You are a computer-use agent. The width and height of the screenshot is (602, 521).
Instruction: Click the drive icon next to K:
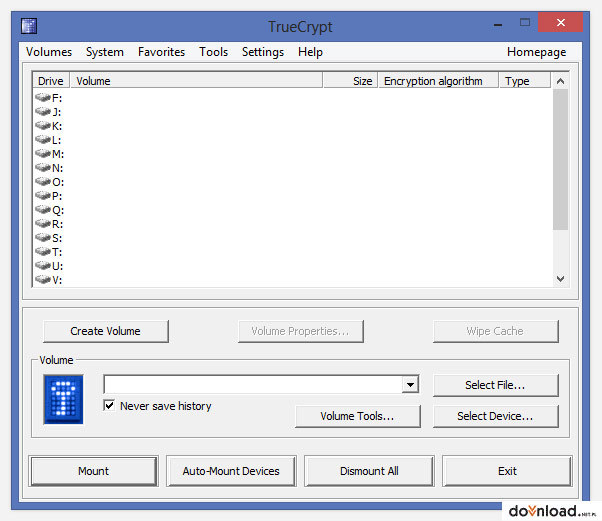(43, 126)
